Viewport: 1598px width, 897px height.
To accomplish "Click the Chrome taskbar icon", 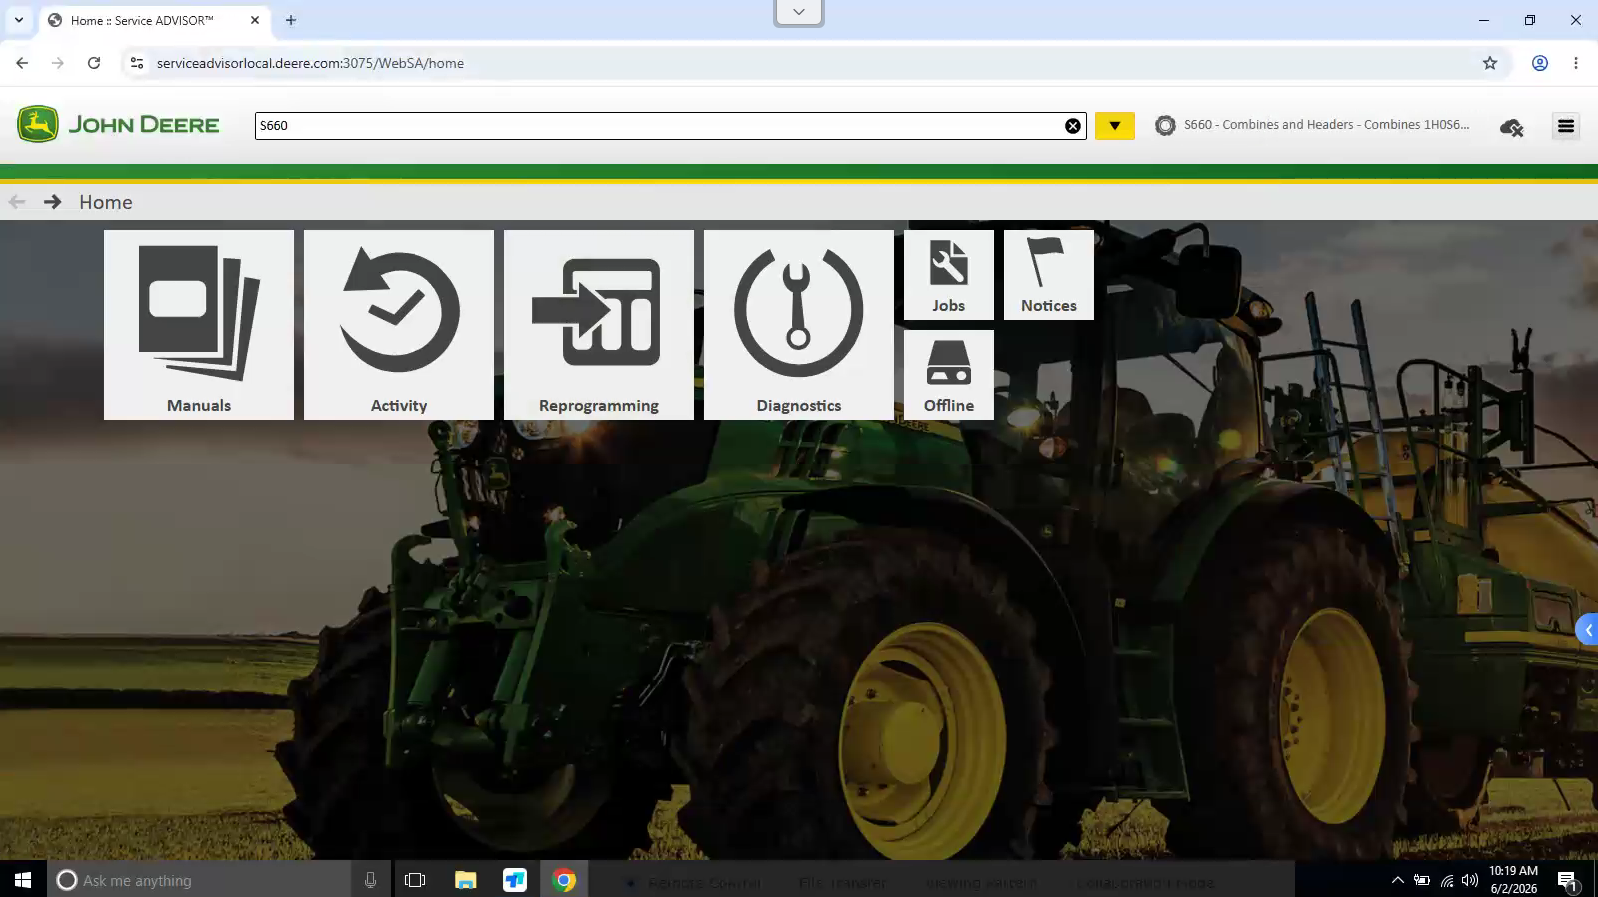I will (564, 880).
